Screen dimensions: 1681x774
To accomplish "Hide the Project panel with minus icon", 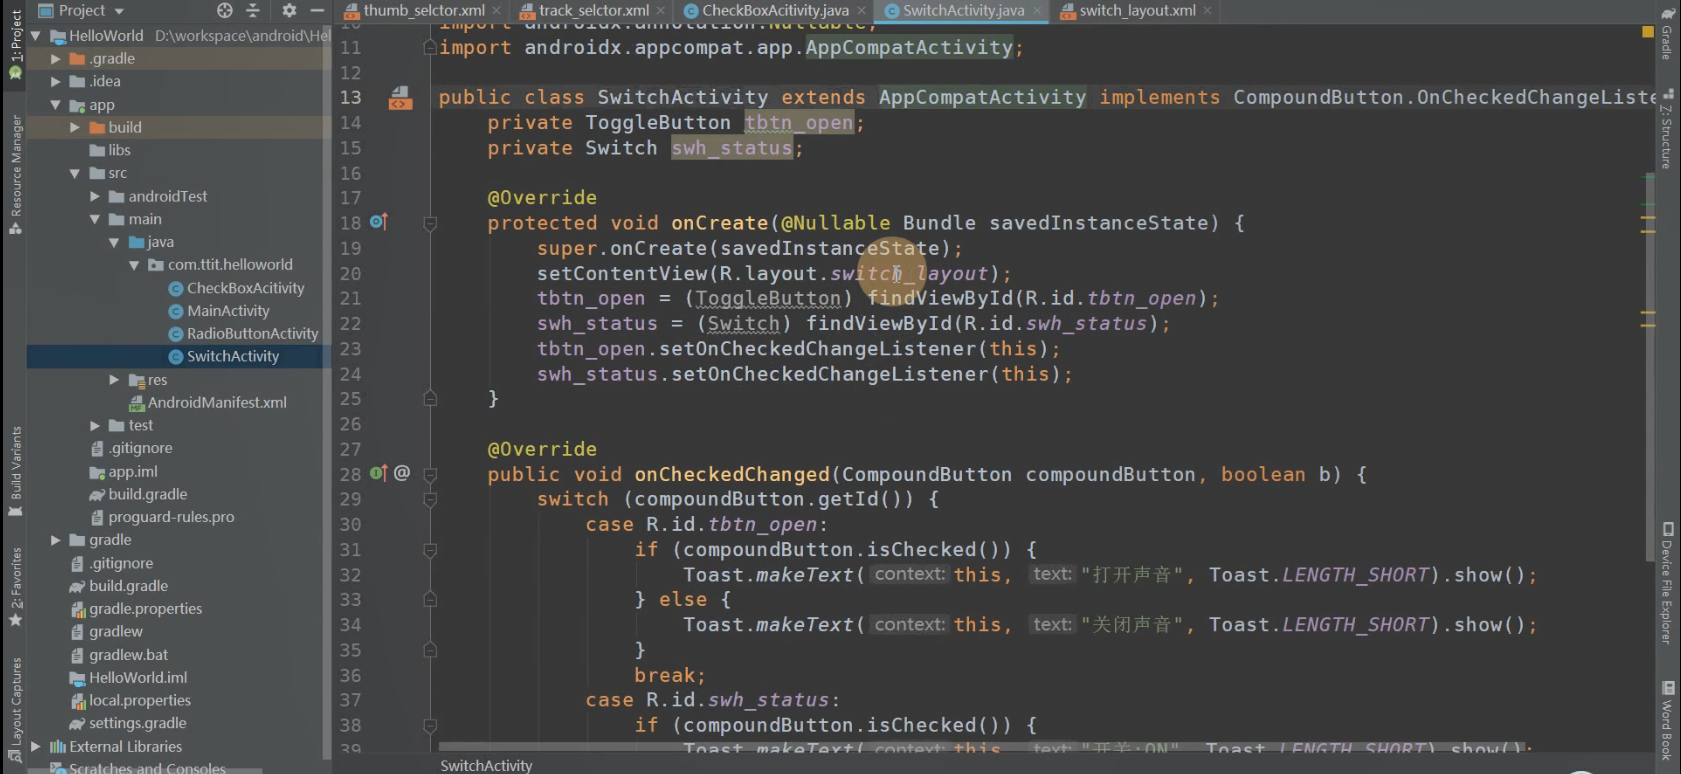I will [x=317, y=10].
